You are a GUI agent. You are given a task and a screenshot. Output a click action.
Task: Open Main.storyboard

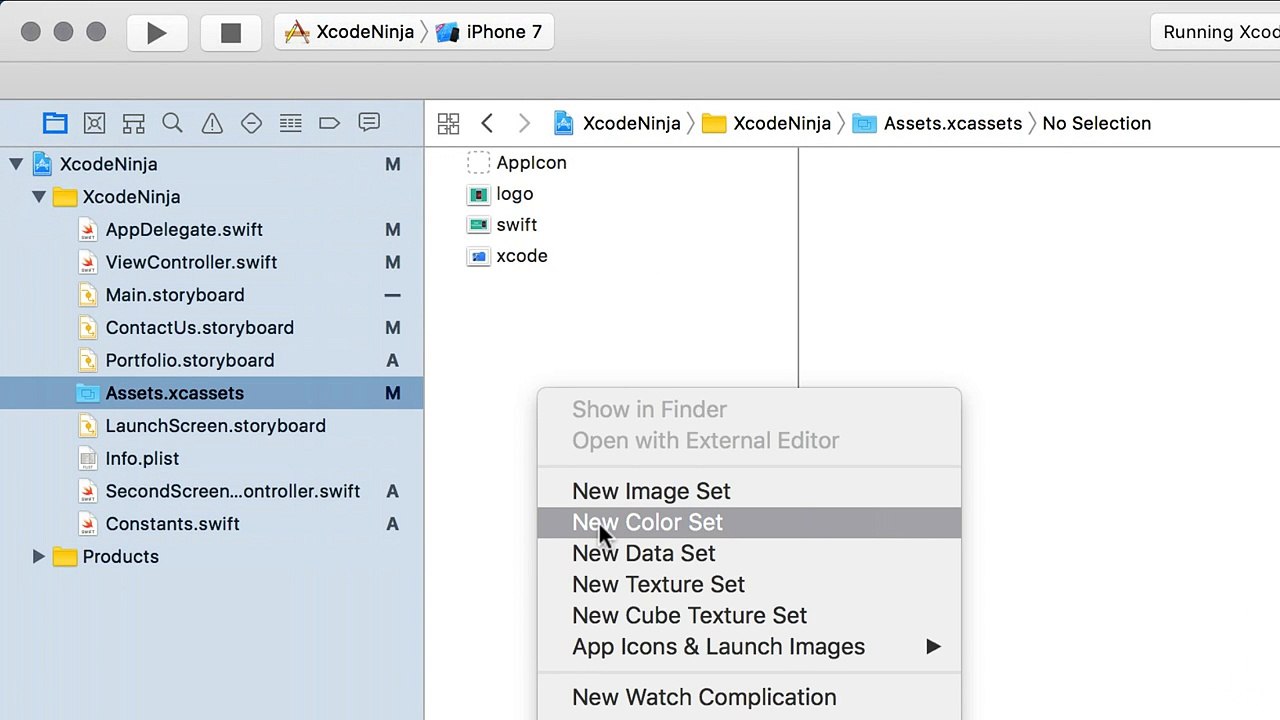pos(212,295)
